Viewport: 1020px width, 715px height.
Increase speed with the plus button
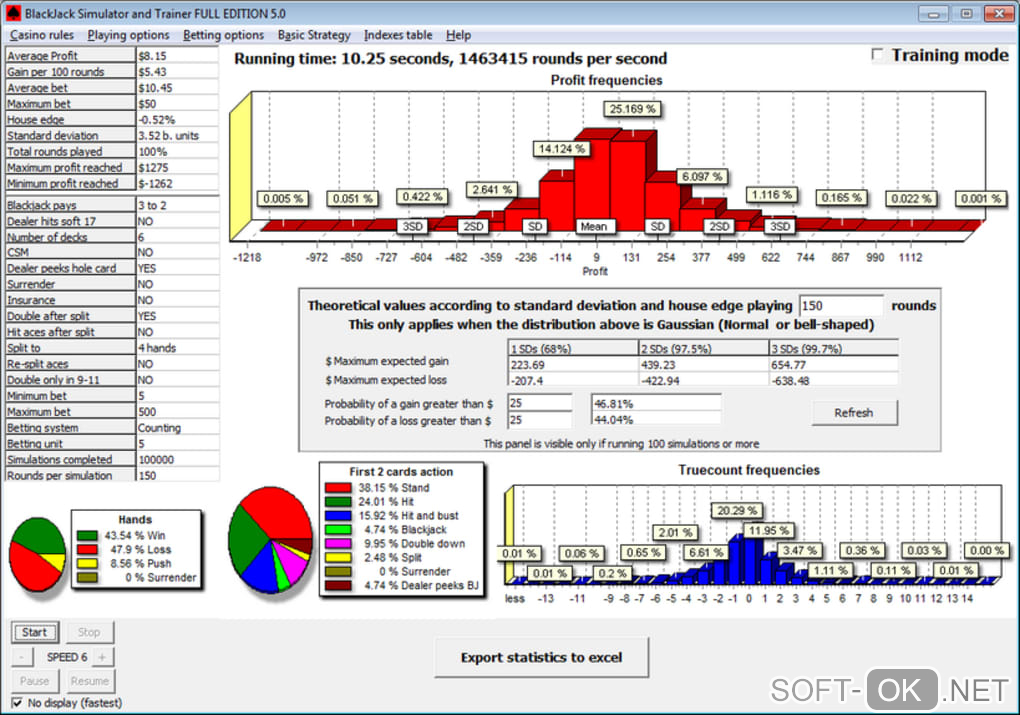102,657
